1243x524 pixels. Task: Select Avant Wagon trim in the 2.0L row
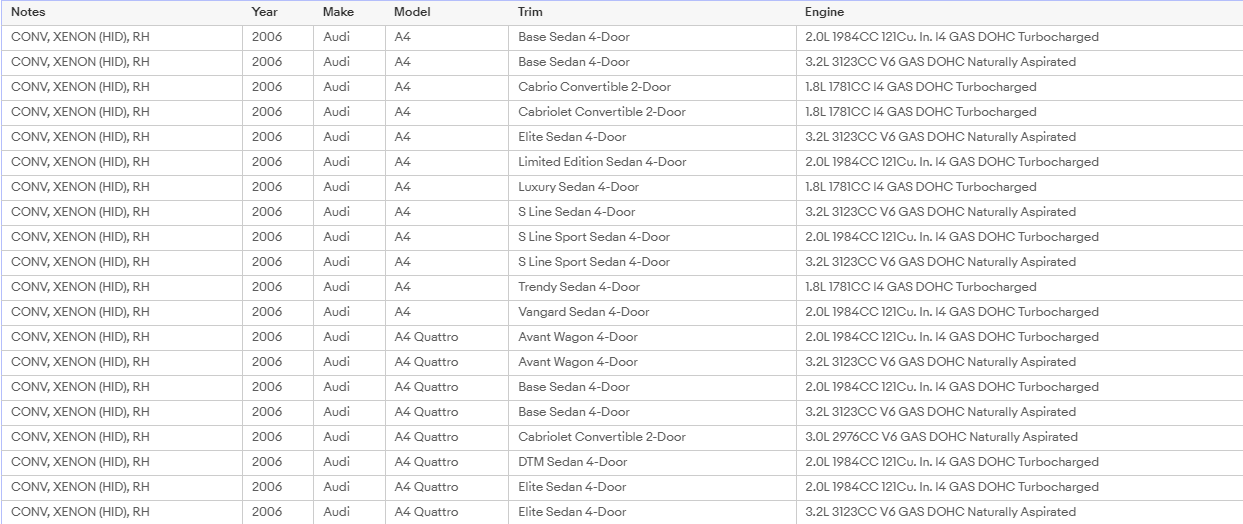652,337
